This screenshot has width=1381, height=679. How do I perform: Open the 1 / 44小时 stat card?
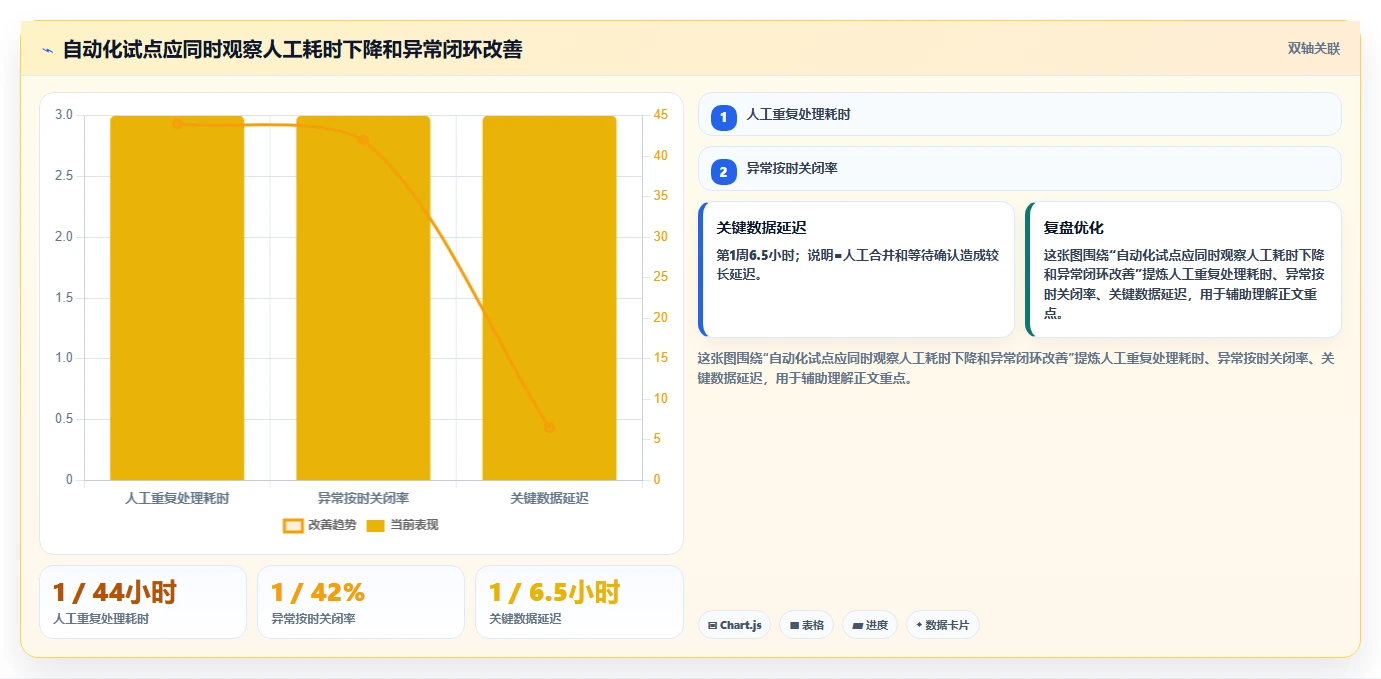143,602
